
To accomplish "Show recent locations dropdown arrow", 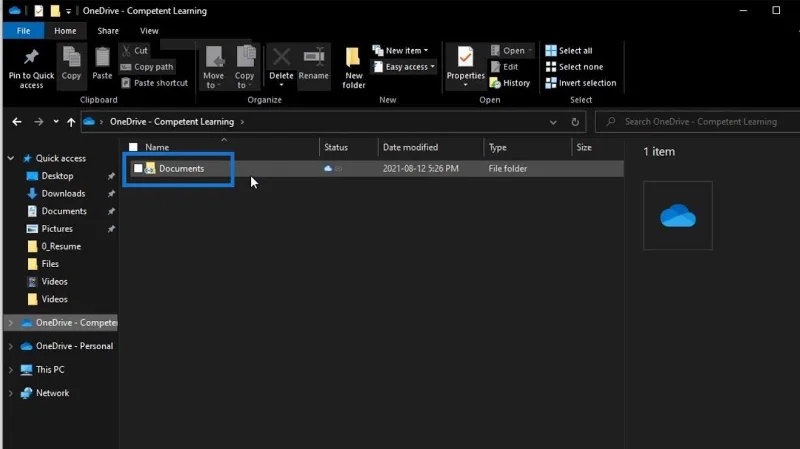I will (56, 122).
